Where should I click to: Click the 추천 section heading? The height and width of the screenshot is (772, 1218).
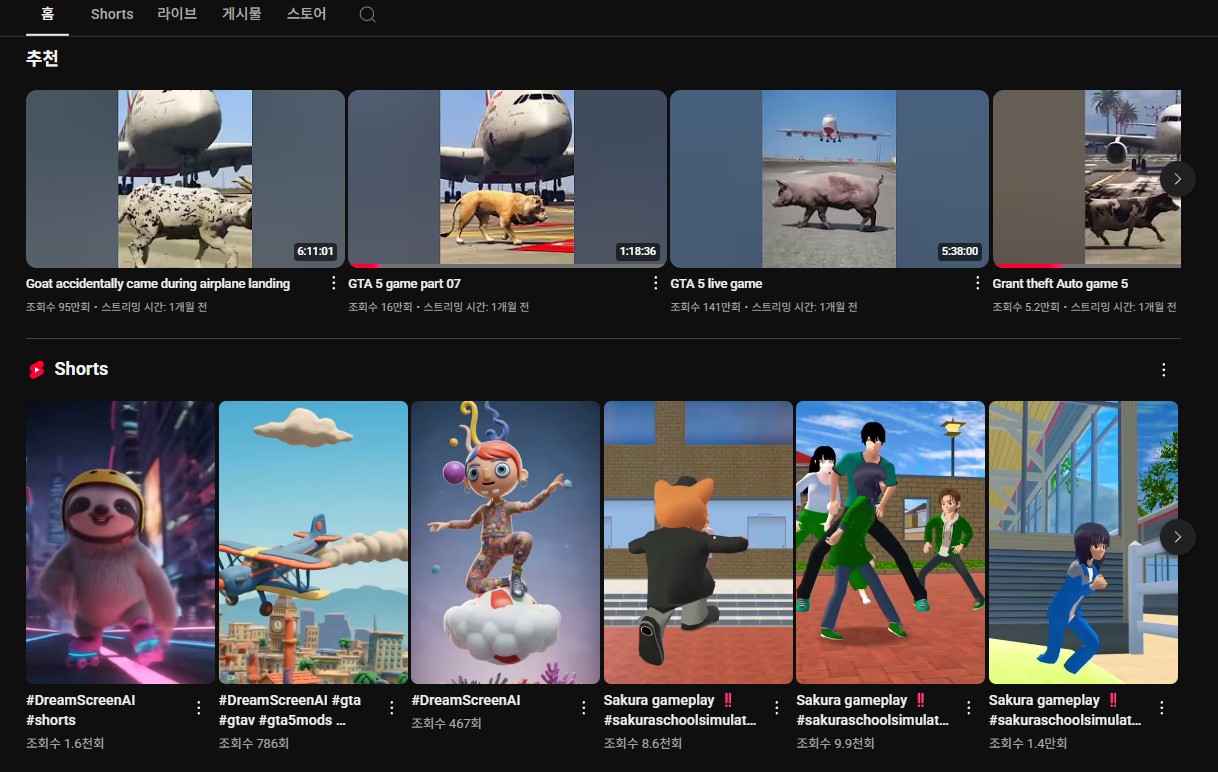[x=42, y=59]
